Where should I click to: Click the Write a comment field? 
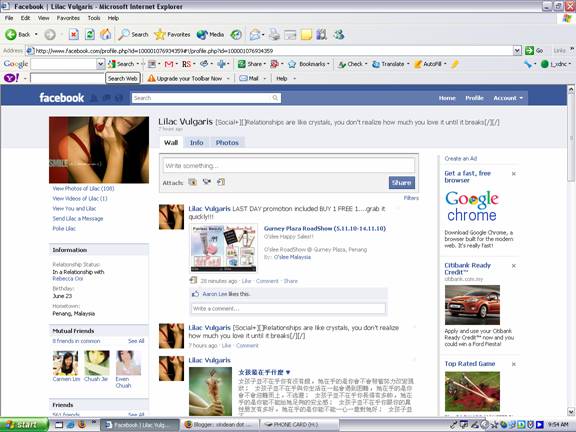point(288,309)
